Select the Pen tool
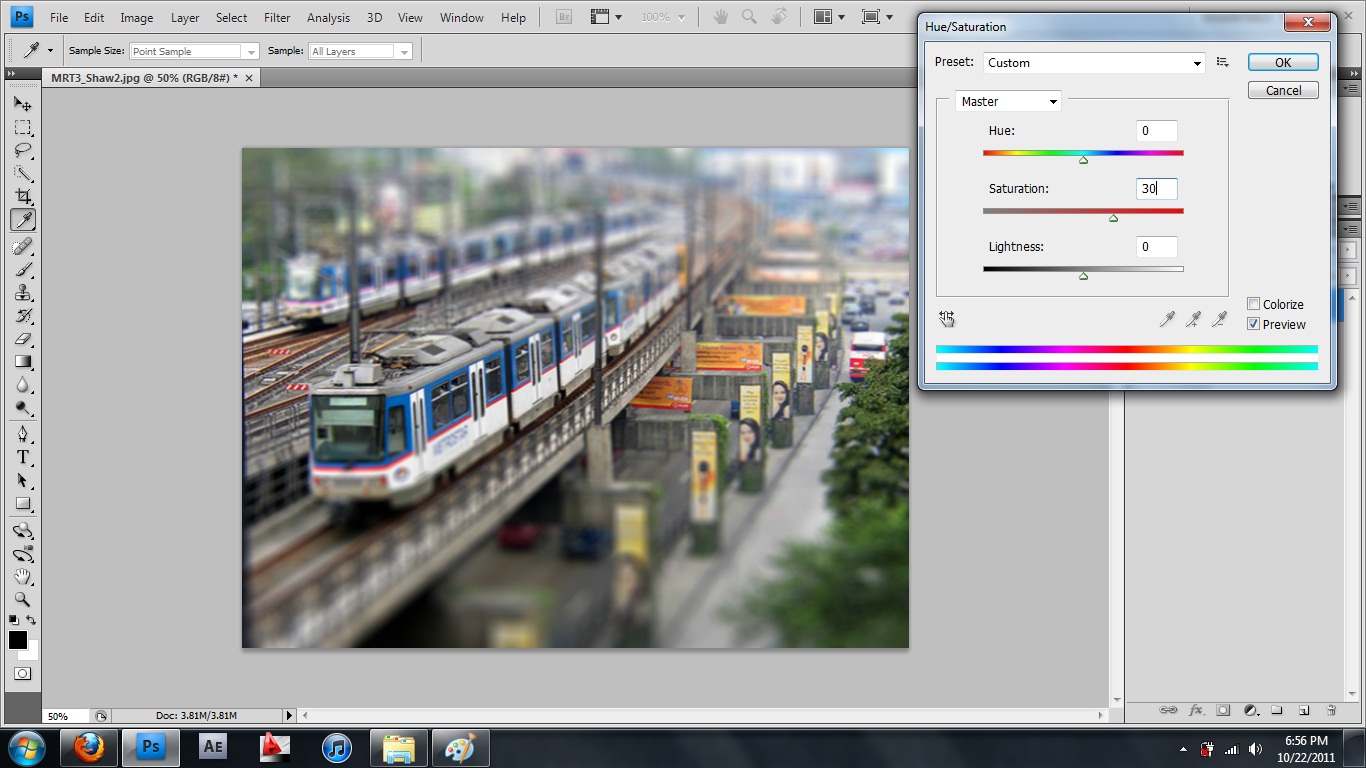This screenshot has width=1366, height=768. pyautogui.click(x=22, y=434)
